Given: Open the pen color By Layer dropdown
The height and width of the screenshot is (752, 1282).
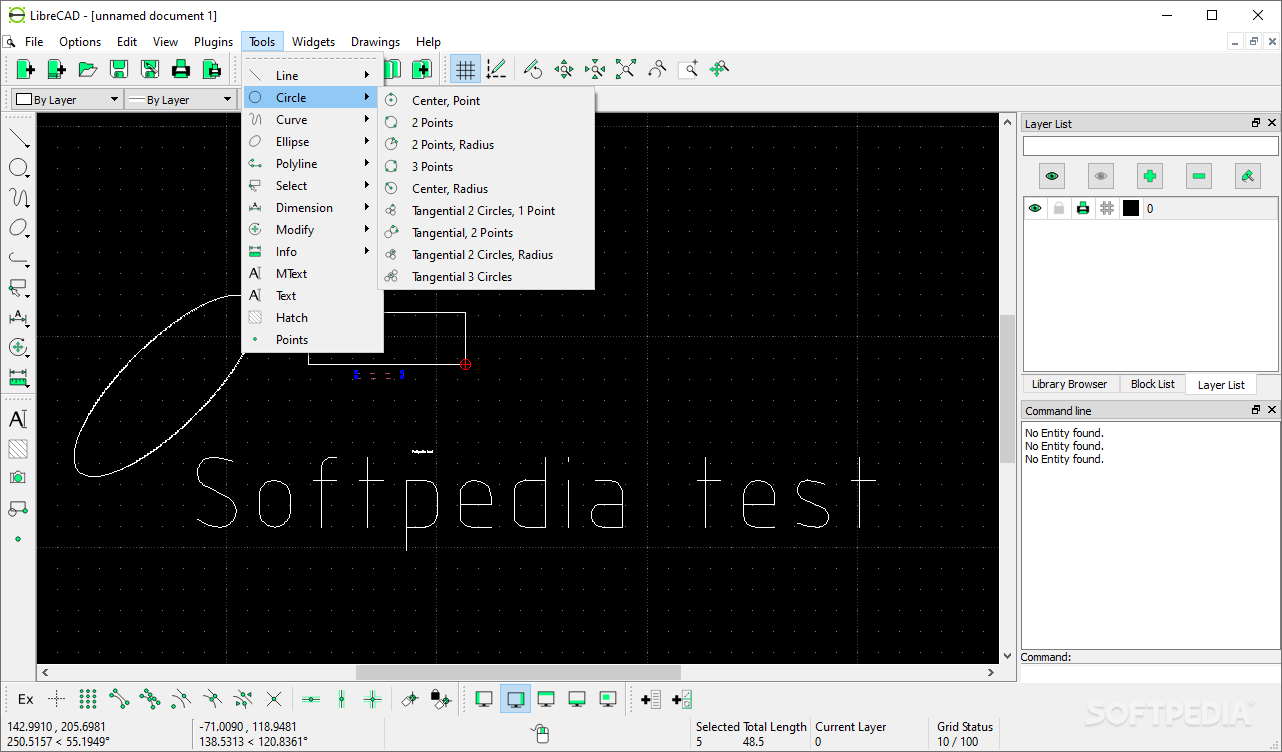Looking at the screenshot, I should point(67,99).
